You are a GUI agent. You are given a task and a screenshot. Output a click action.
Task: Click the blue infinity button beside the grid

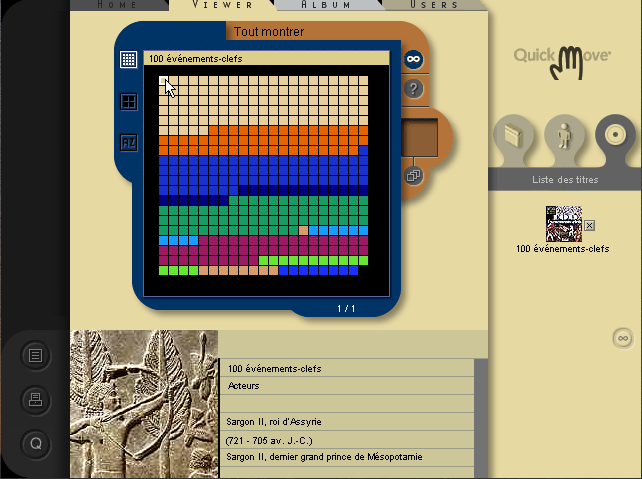coord(414,60)
